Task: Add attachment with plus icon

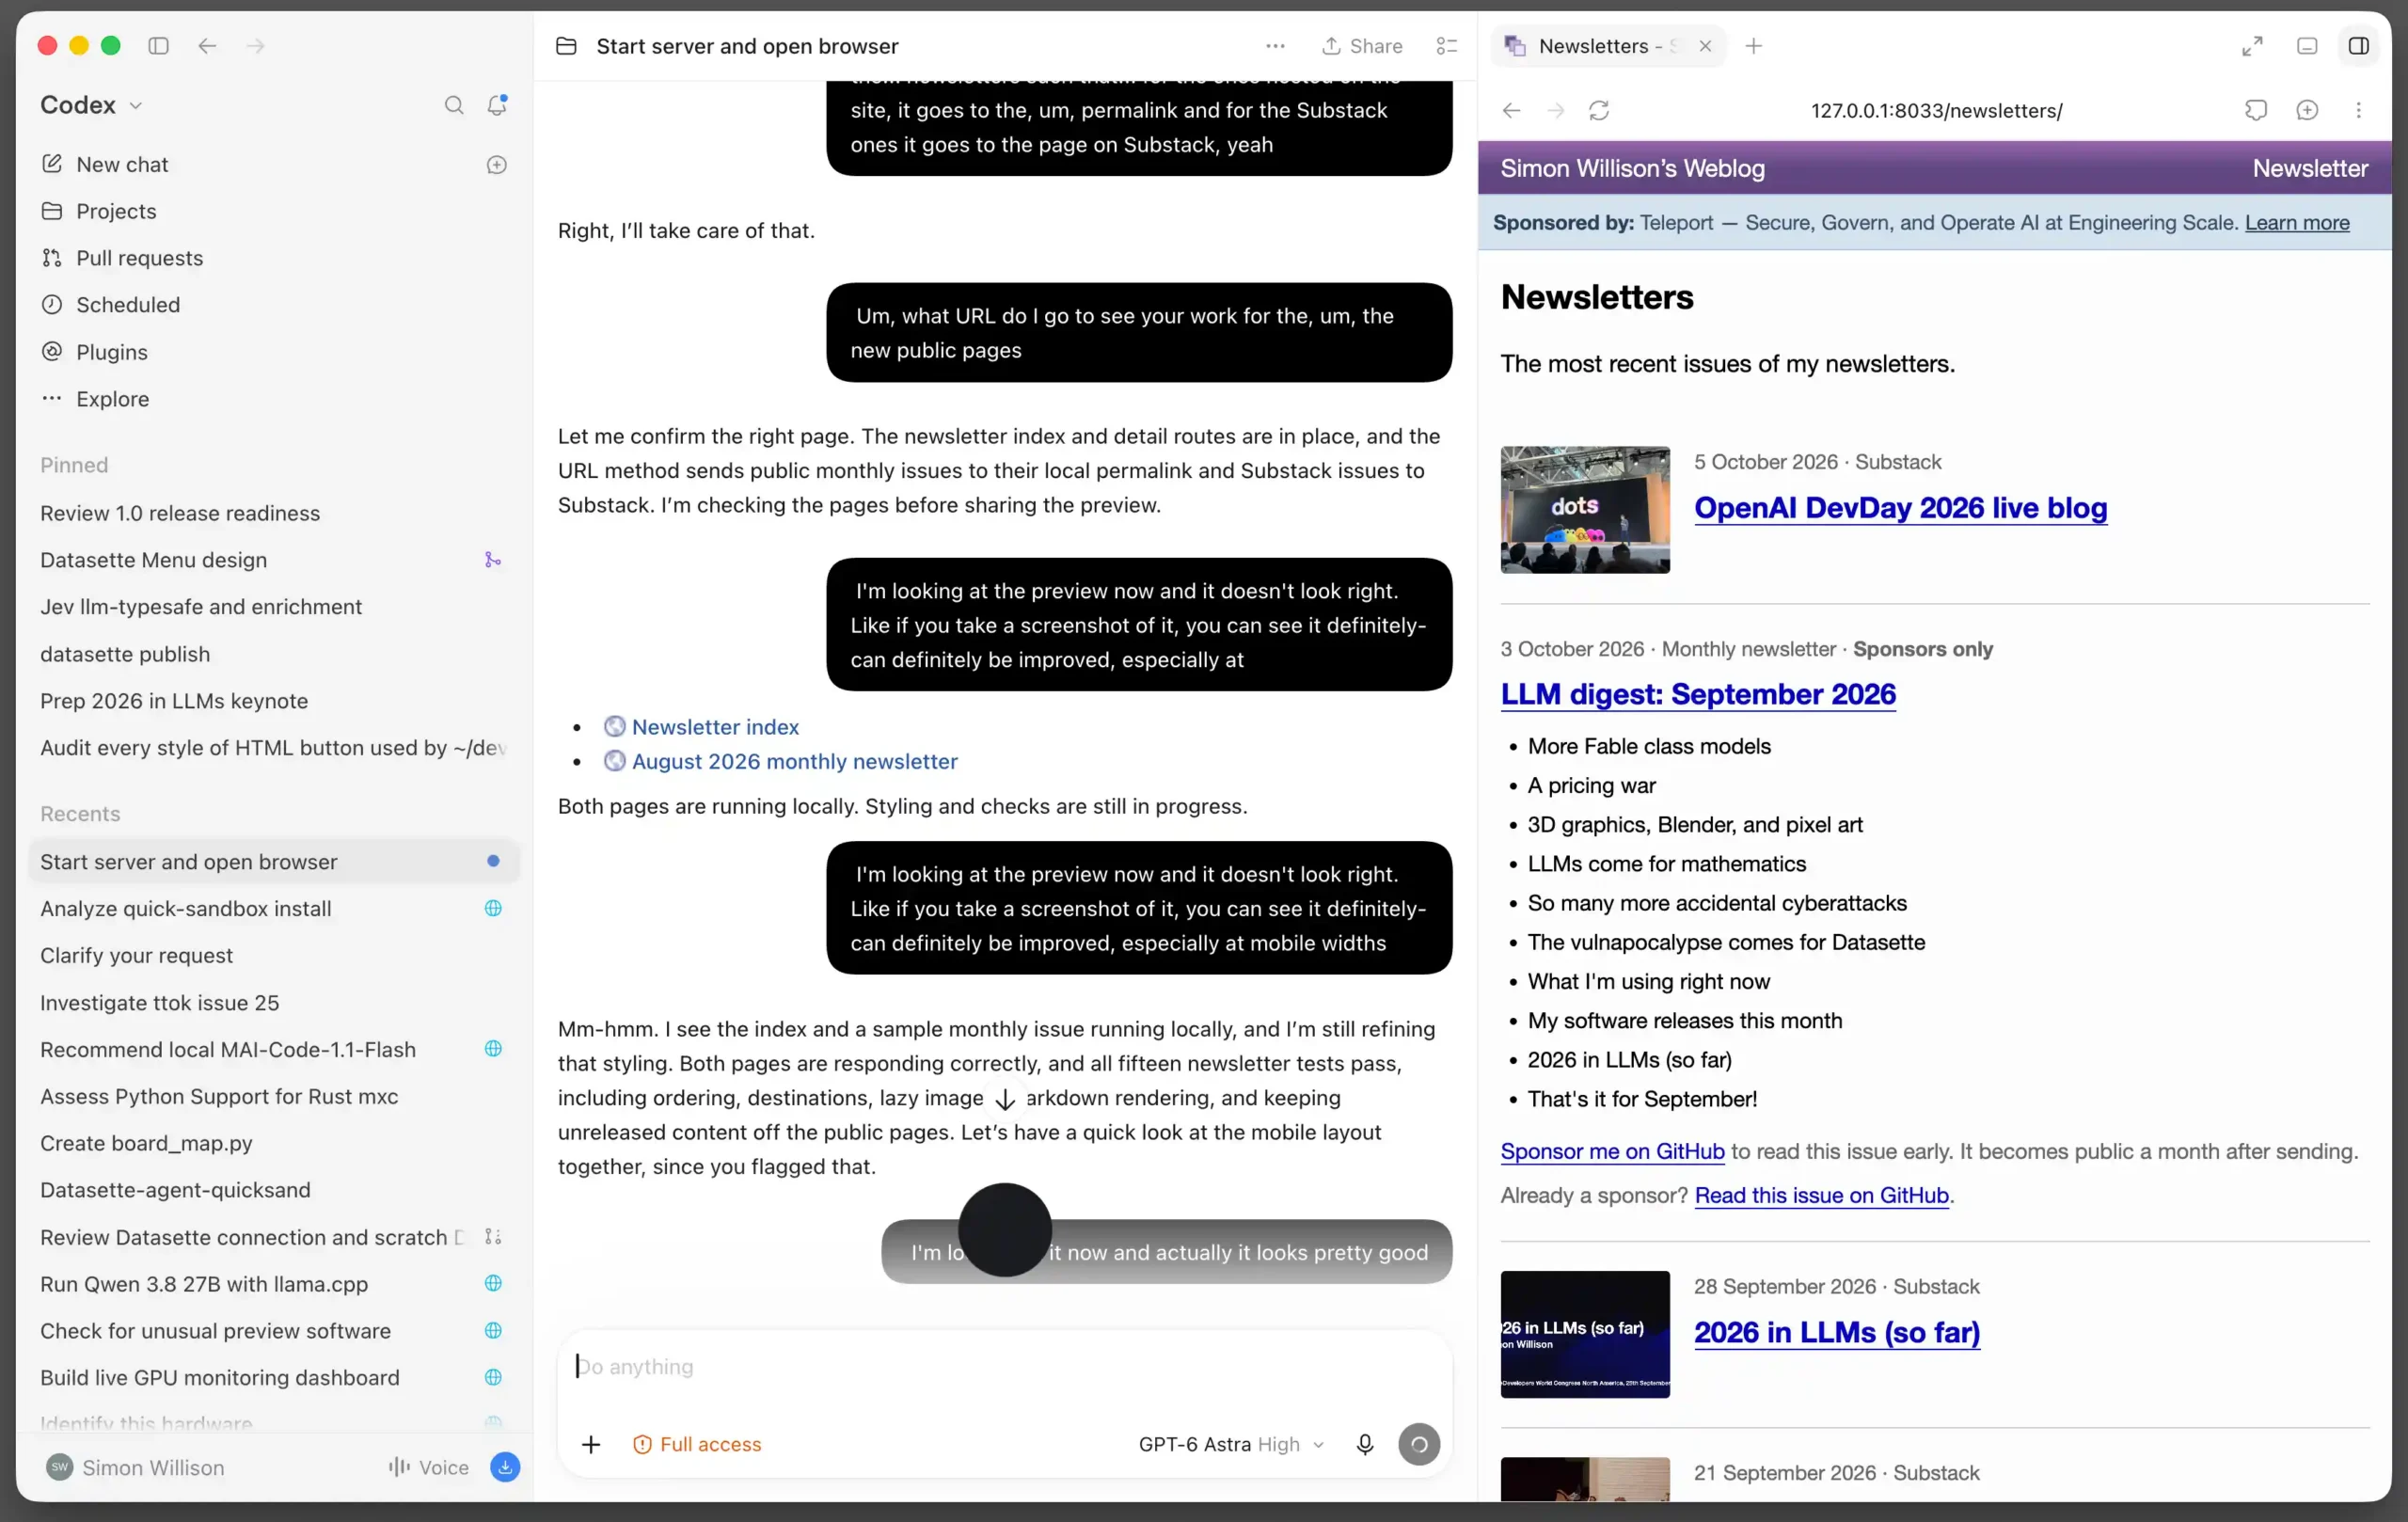Action: [x=591, y=1444]
